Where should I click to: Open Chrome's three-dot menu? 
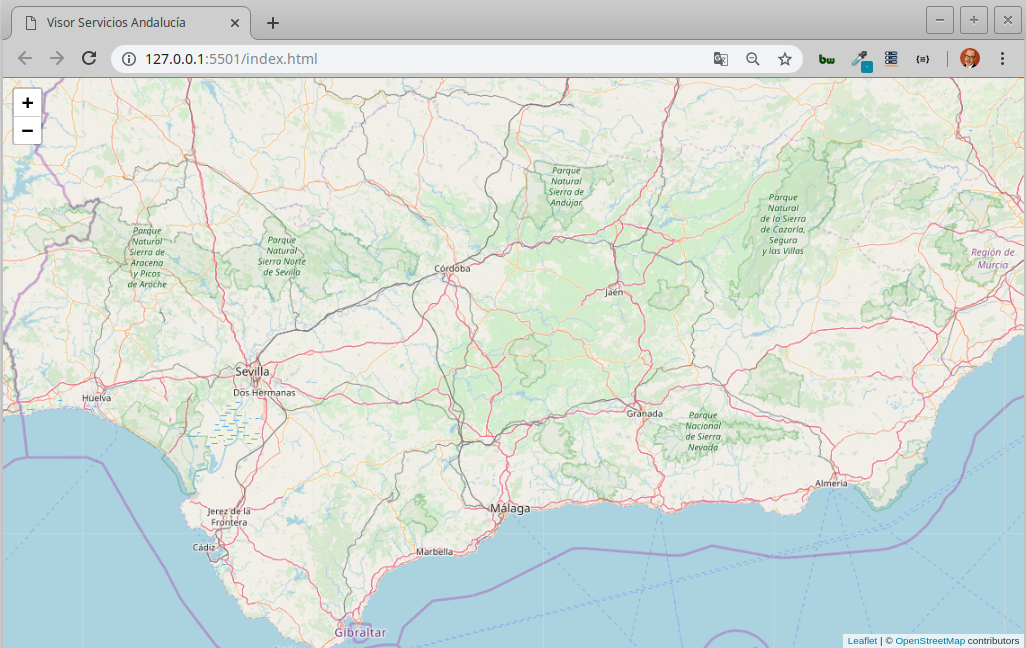point(1002,59)
